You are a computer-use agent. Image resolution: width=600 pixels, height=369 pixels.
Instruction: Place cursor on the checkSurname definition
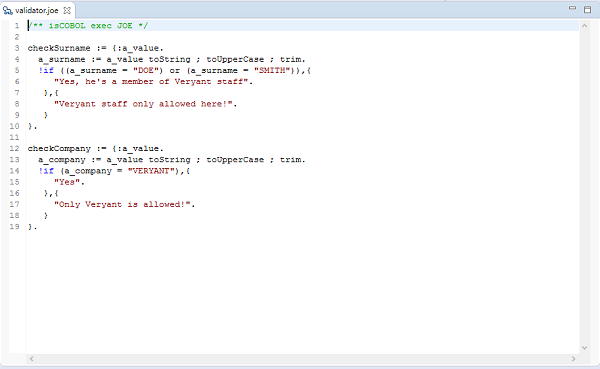point(59,48)
